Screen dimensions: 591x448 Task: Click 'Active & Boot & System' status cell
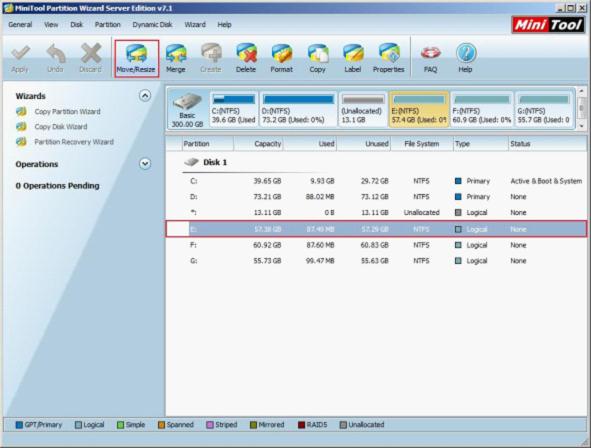click(x=546, y=181)
